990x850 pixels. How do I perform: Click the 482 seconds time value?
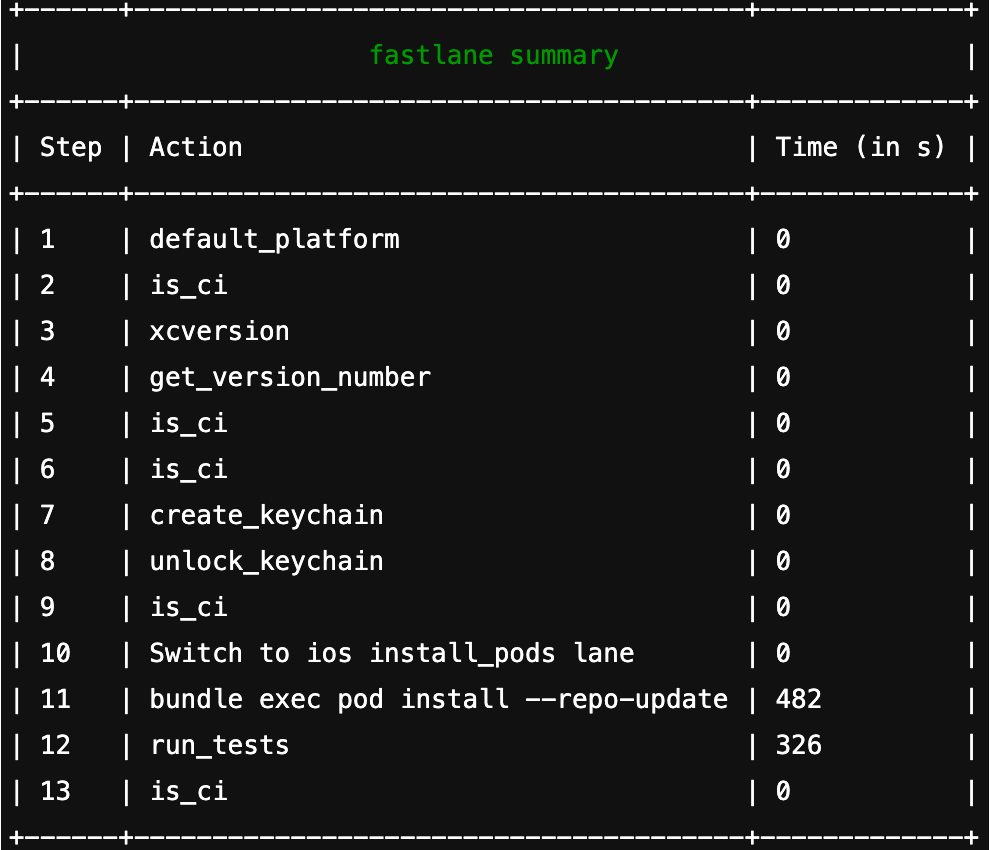[798, 699]
